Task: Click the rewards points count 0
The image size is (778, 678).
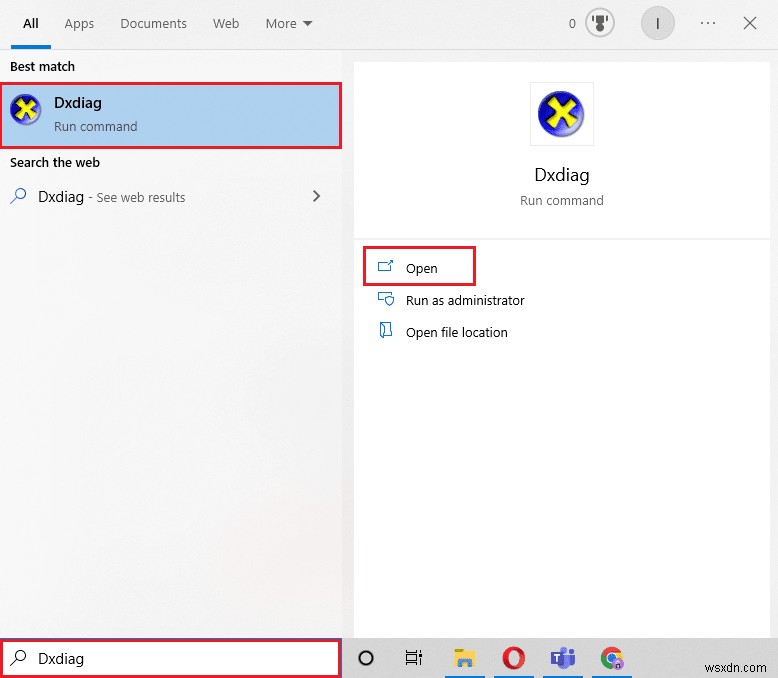Action: (572, 23)
